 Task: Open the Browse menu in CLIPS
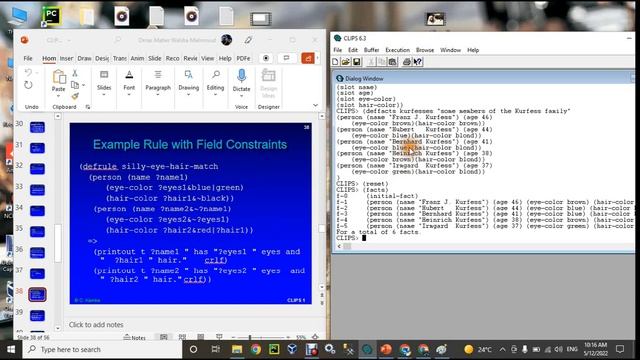(425, 50)
